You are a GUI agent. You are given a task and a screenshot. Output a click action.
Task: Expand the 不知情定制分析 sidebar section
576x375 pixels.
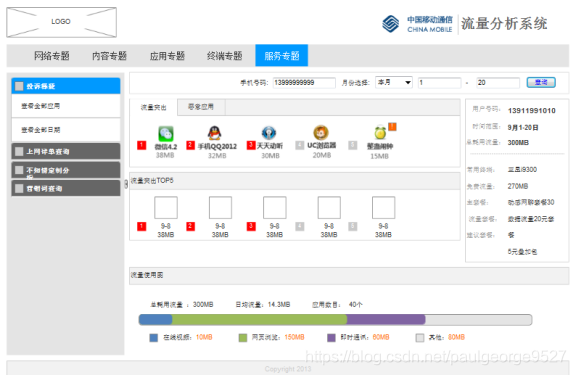(x=66, y=170)
